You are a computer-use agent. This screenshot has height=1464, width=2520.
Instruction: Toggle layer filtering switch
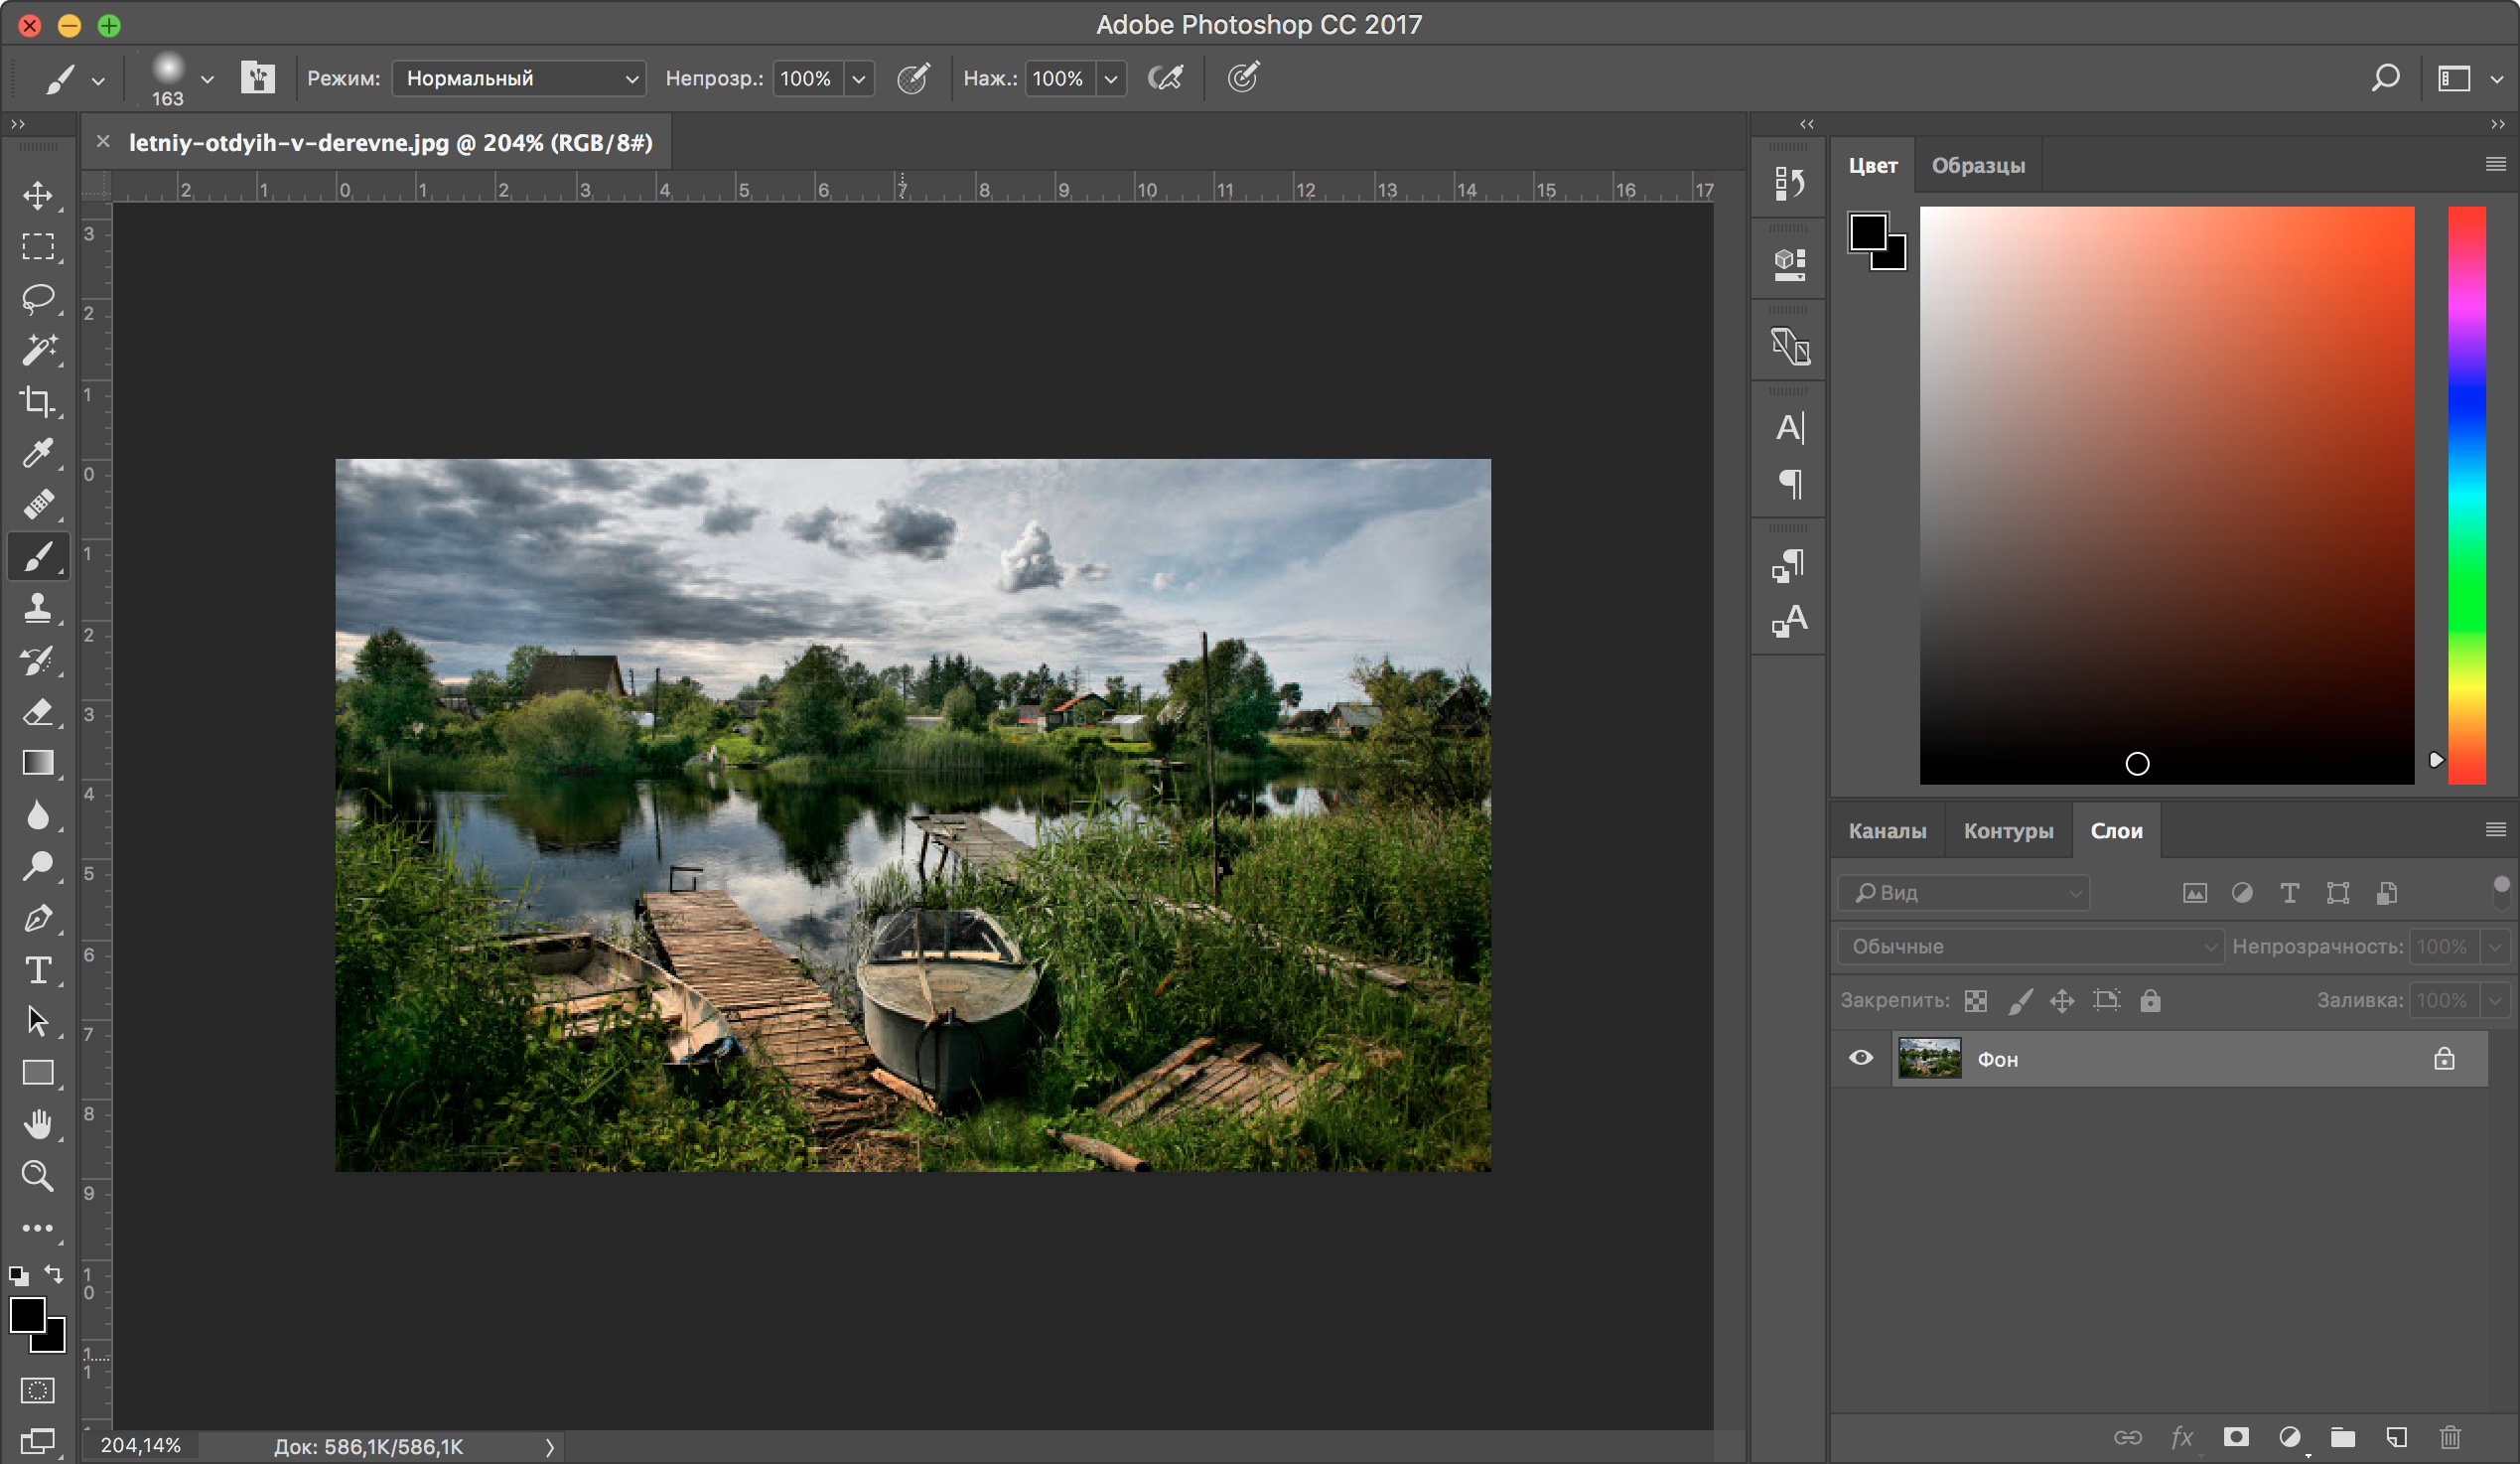[2500, 890]
